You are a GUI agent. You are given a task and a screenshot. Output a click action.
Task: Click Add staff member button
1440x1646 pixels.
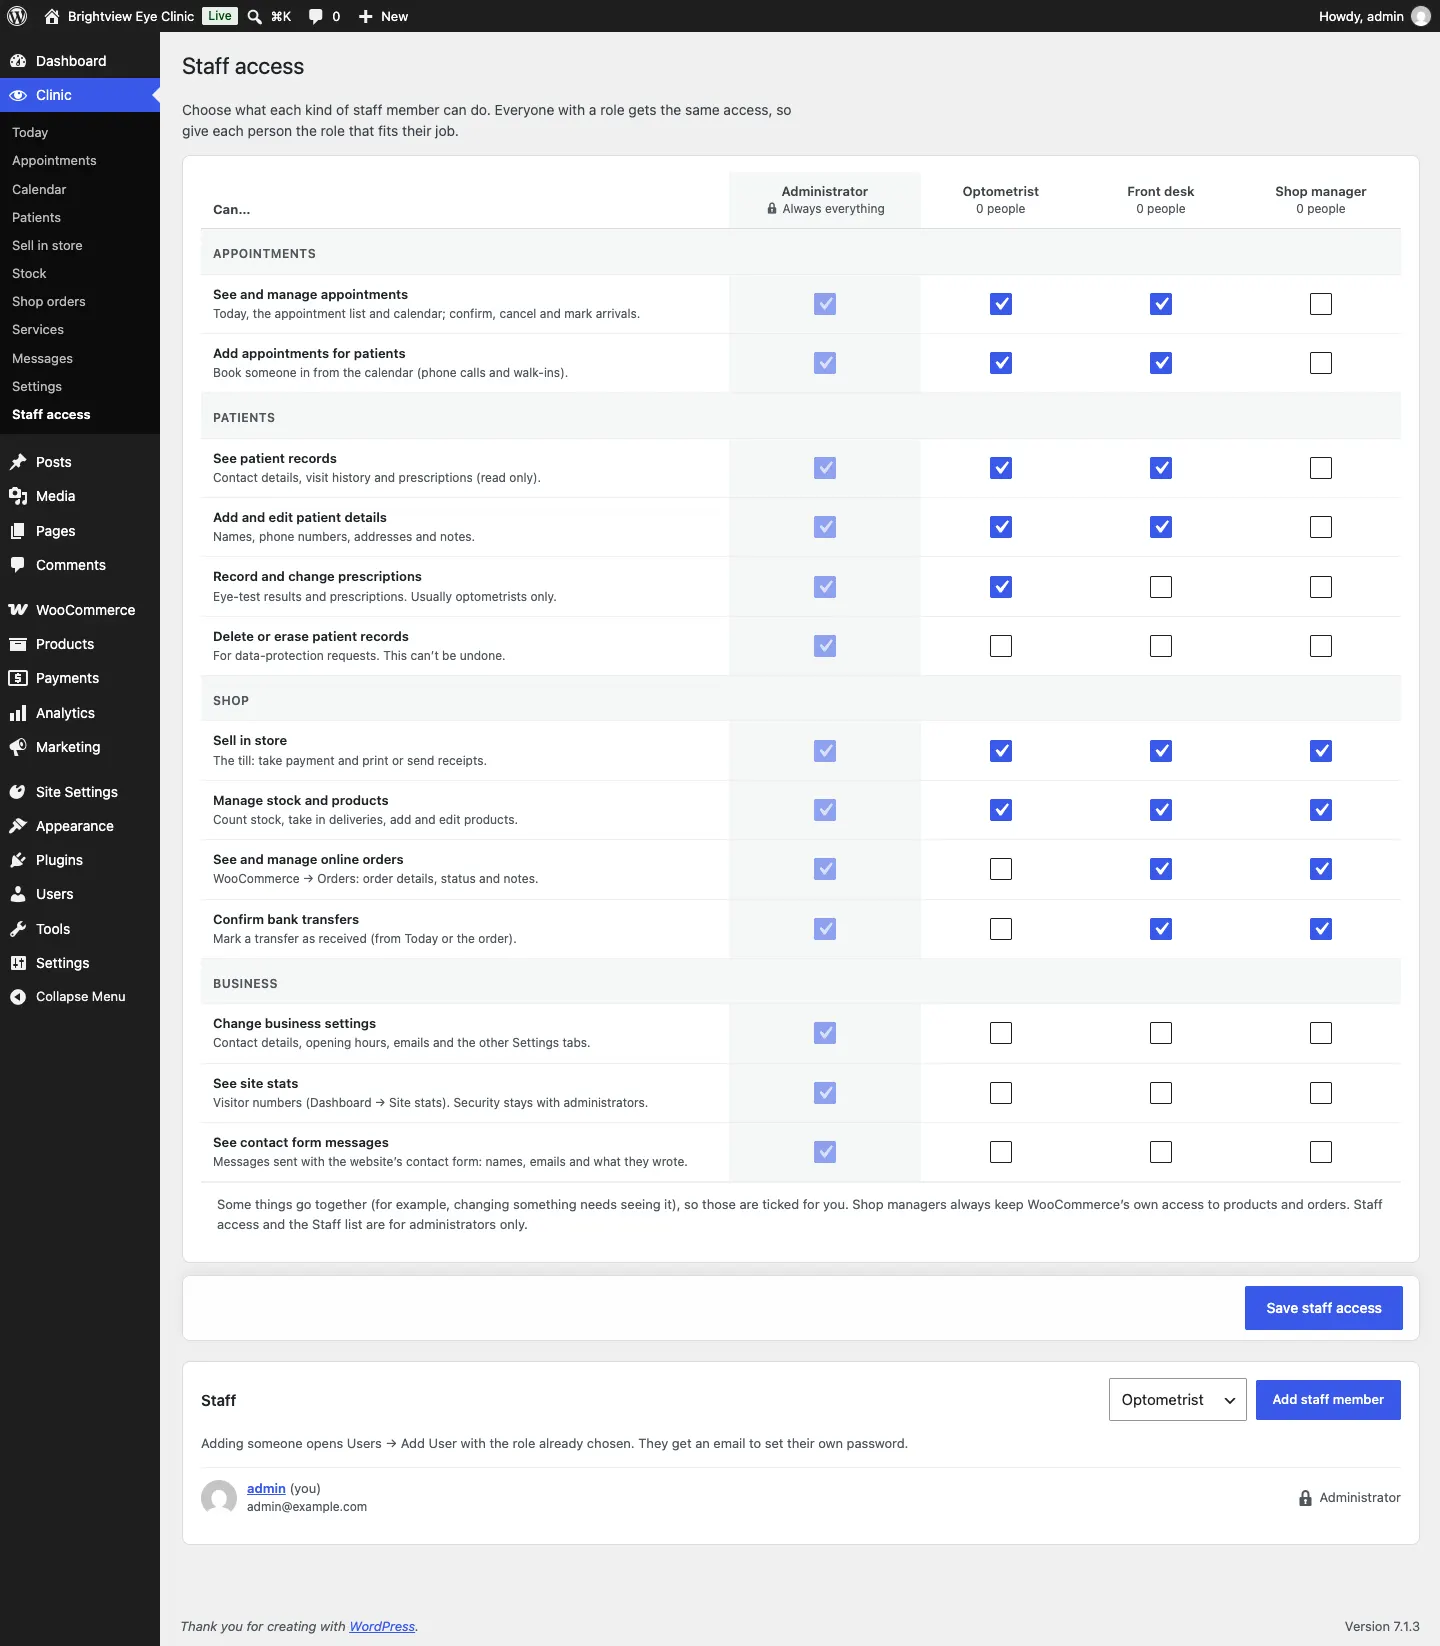point(1328,1400)
